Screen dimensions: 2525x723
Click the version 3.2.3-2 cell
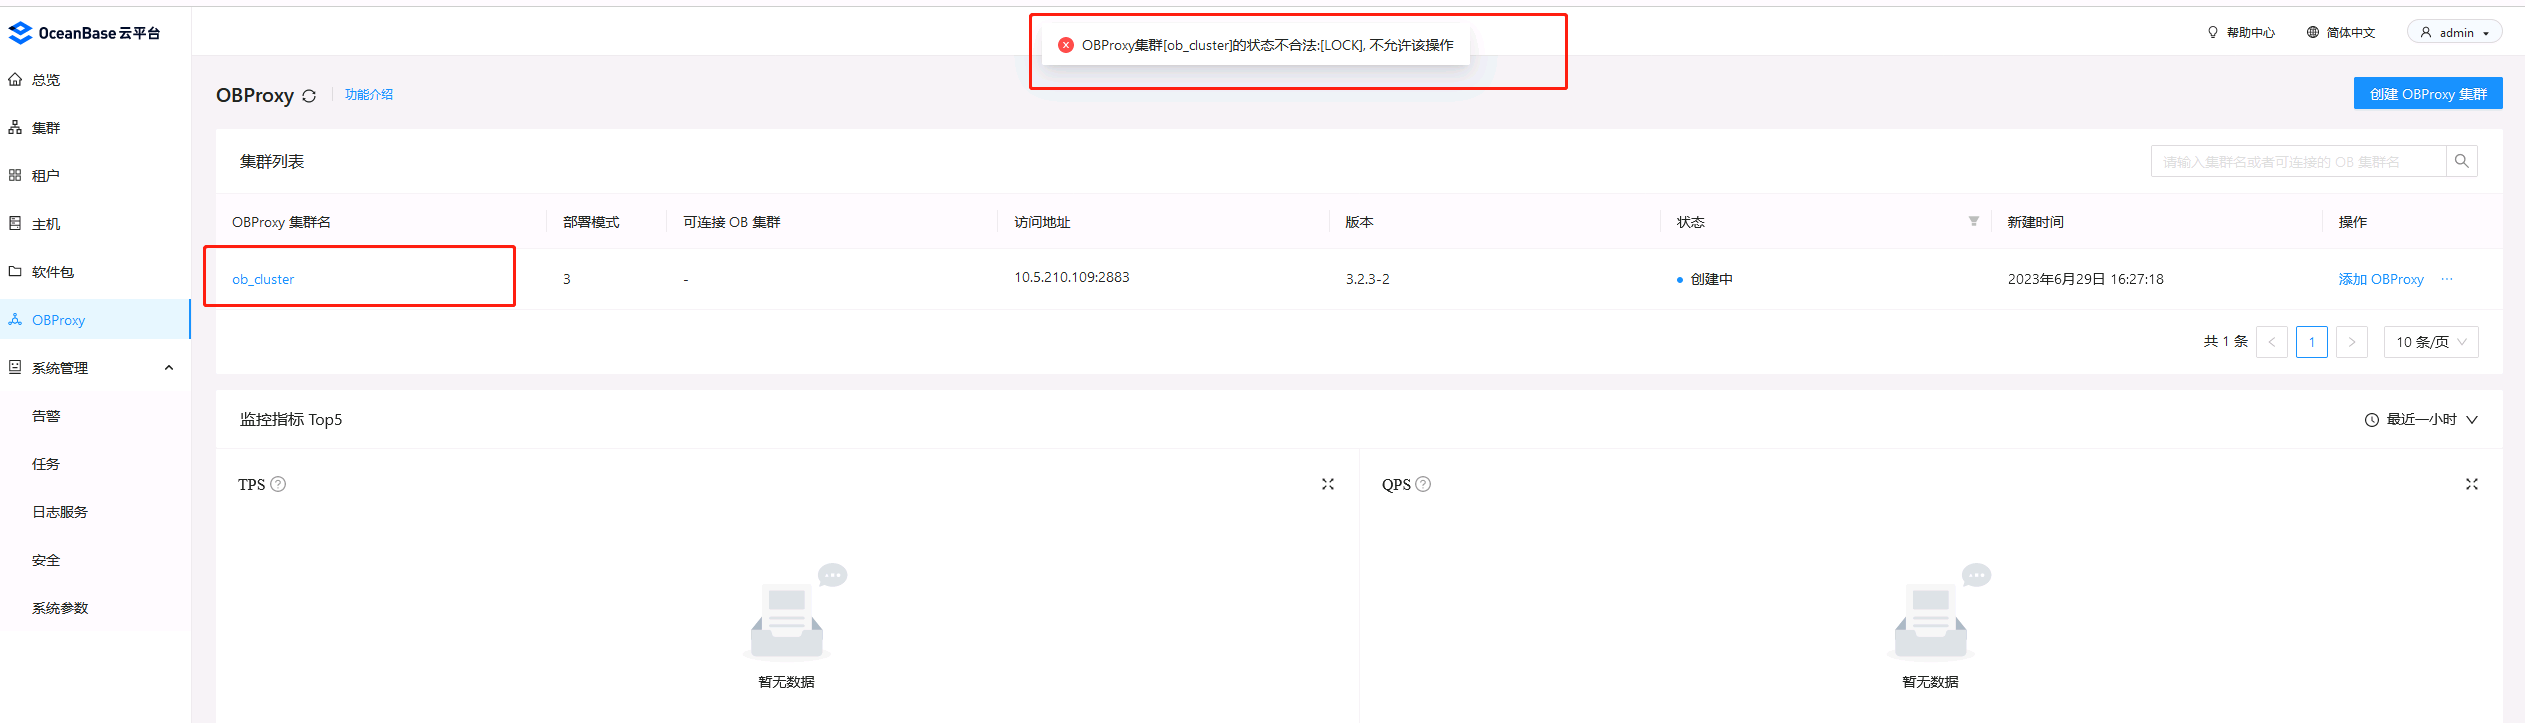(1367, 279)
